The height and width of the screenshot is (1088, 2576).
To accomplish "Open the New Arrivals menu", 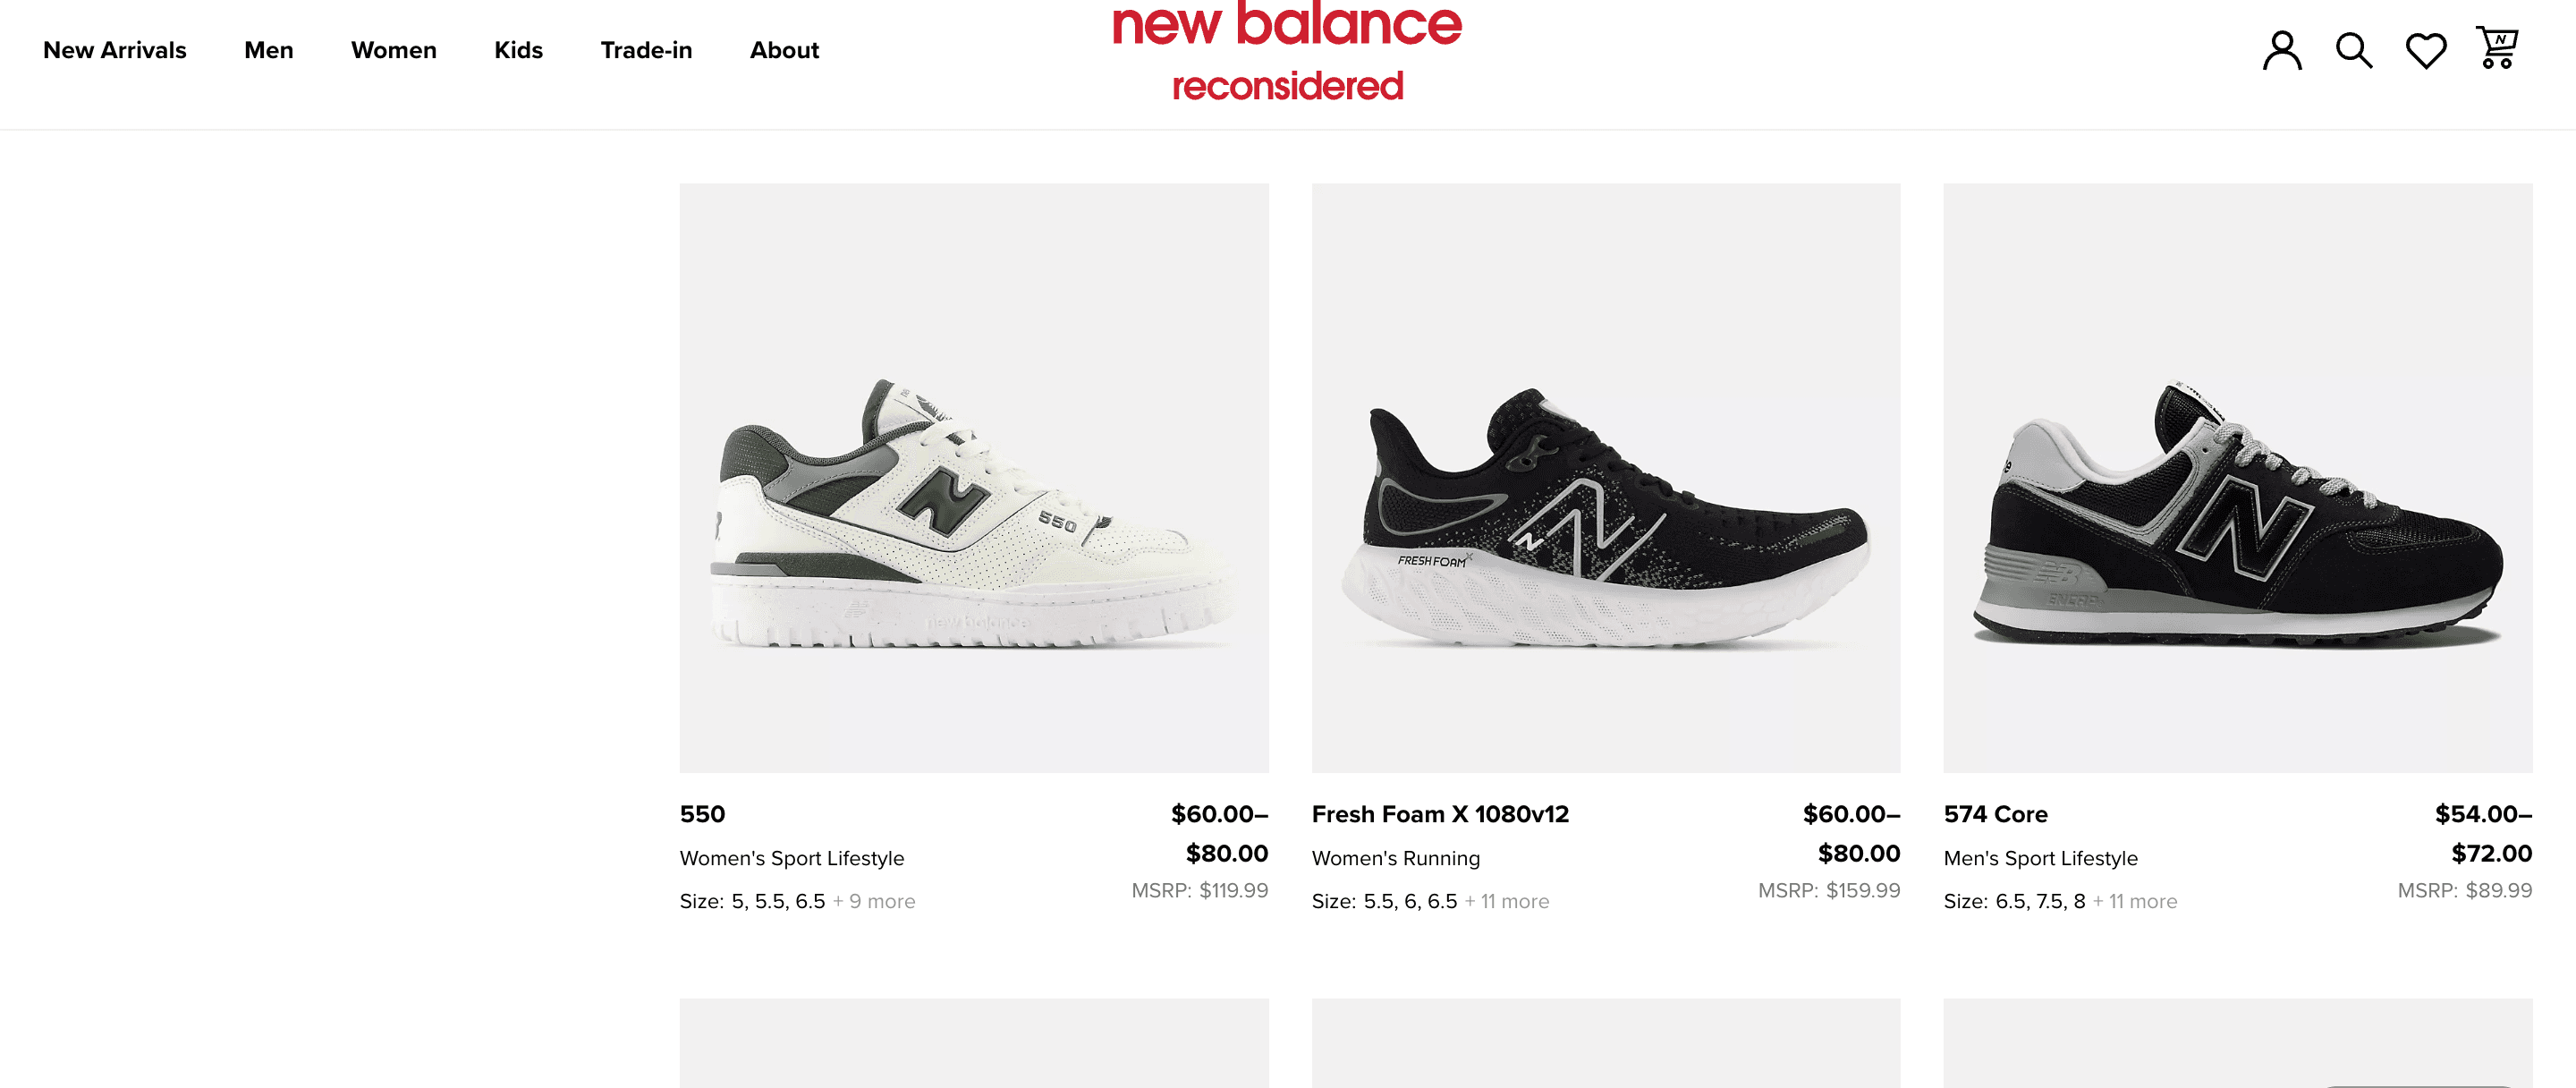I will click(x=115, y=50).
